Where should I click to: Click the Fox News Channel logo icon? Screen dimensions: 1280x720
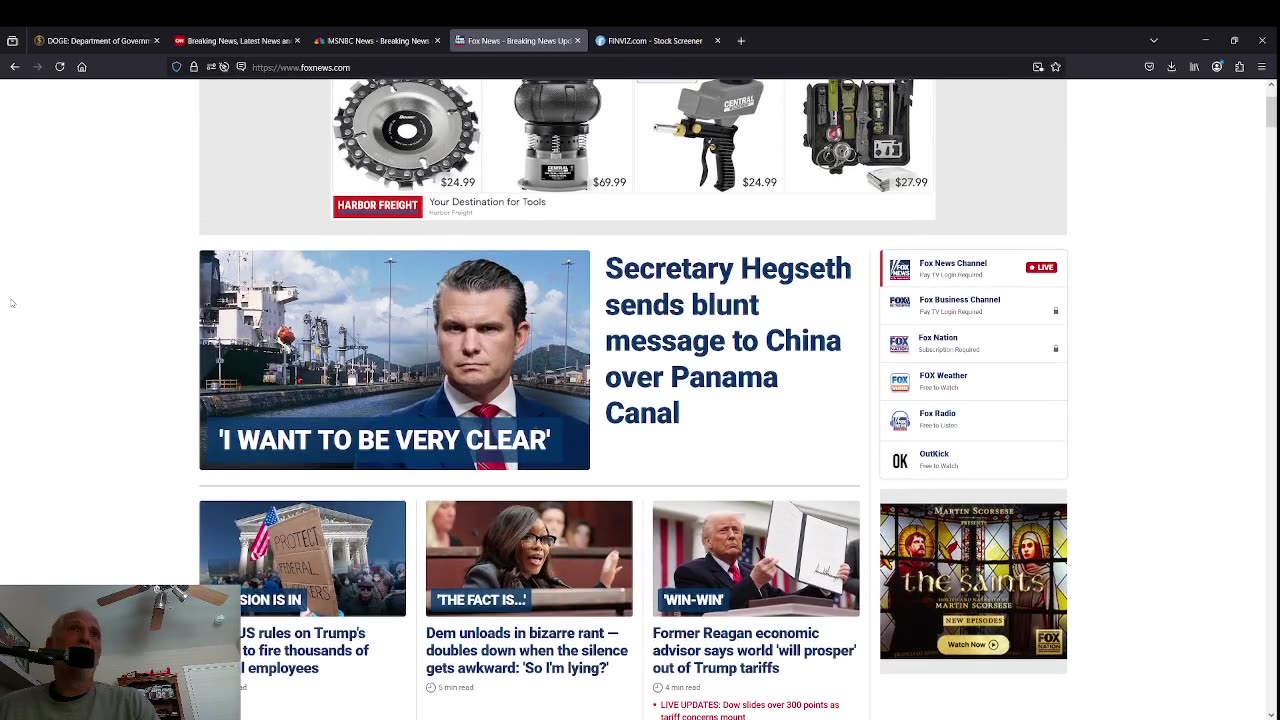(x=900, y=268)
